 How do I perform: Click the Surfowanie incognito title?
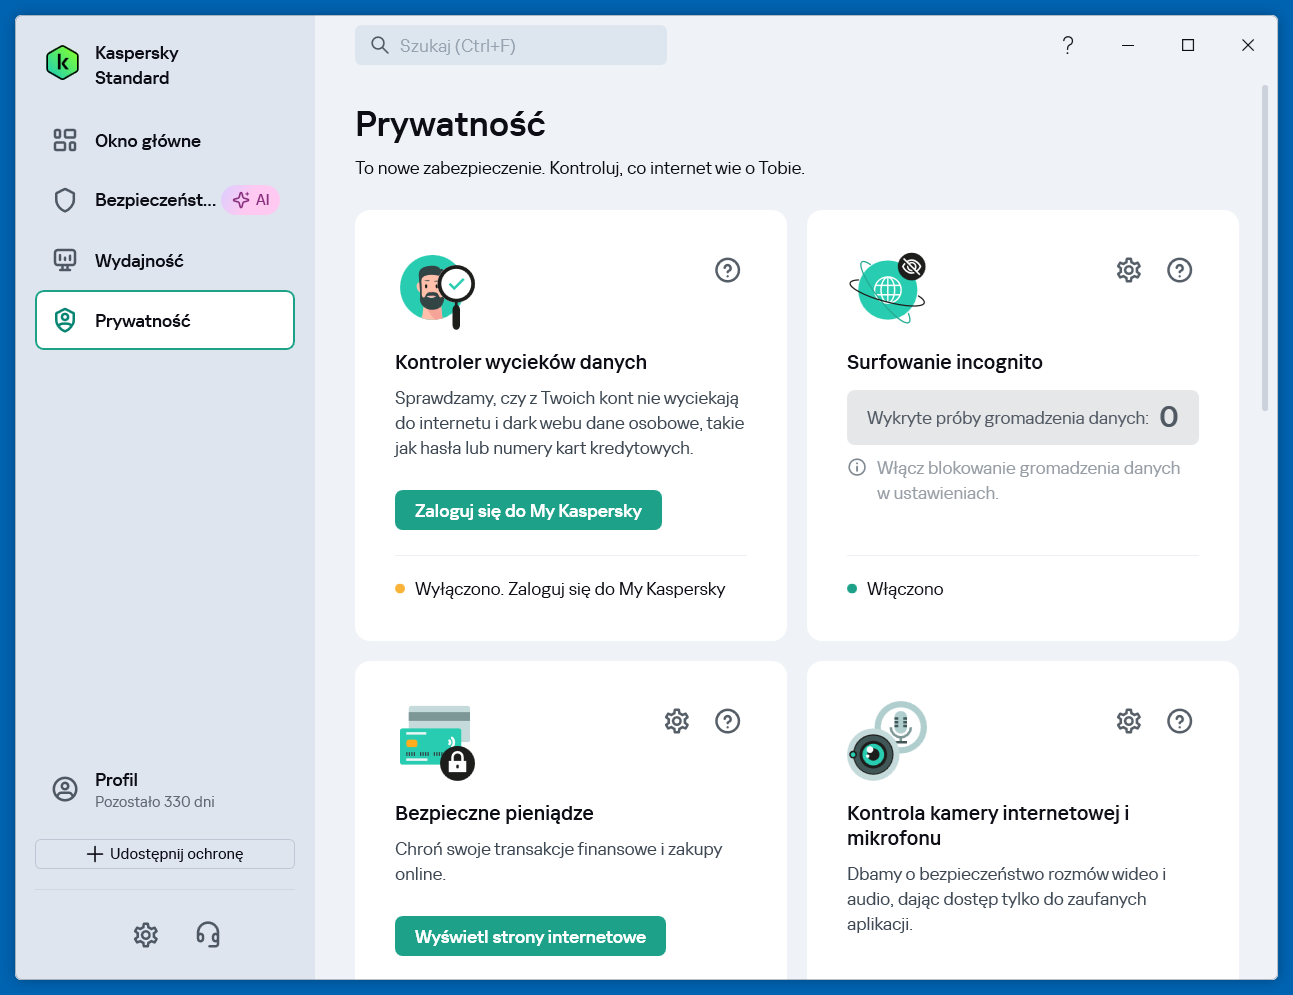coord(945,362)
